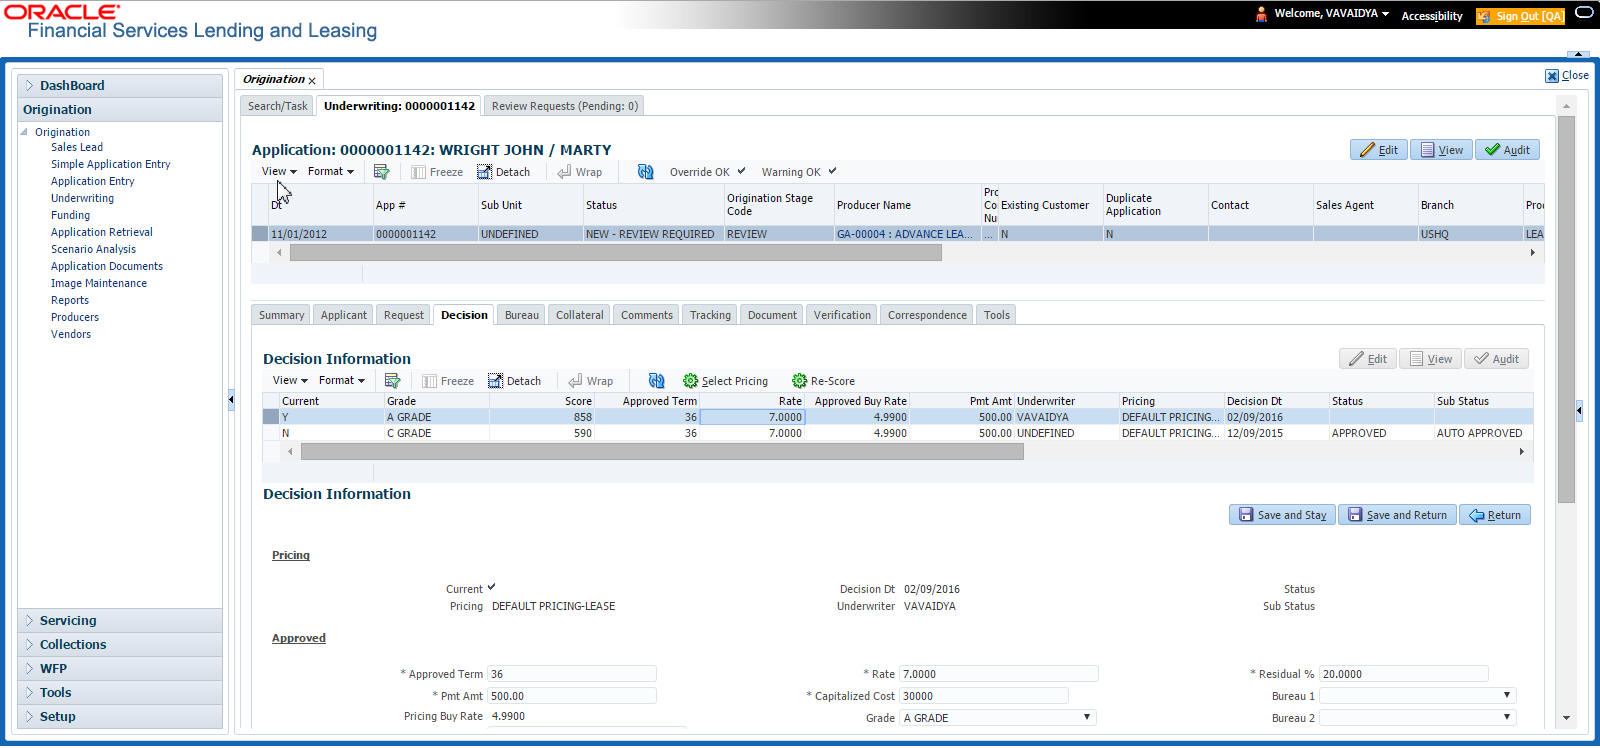Detach the application grid table
The image size is (1600, 748).
click(x=504, y=172)
